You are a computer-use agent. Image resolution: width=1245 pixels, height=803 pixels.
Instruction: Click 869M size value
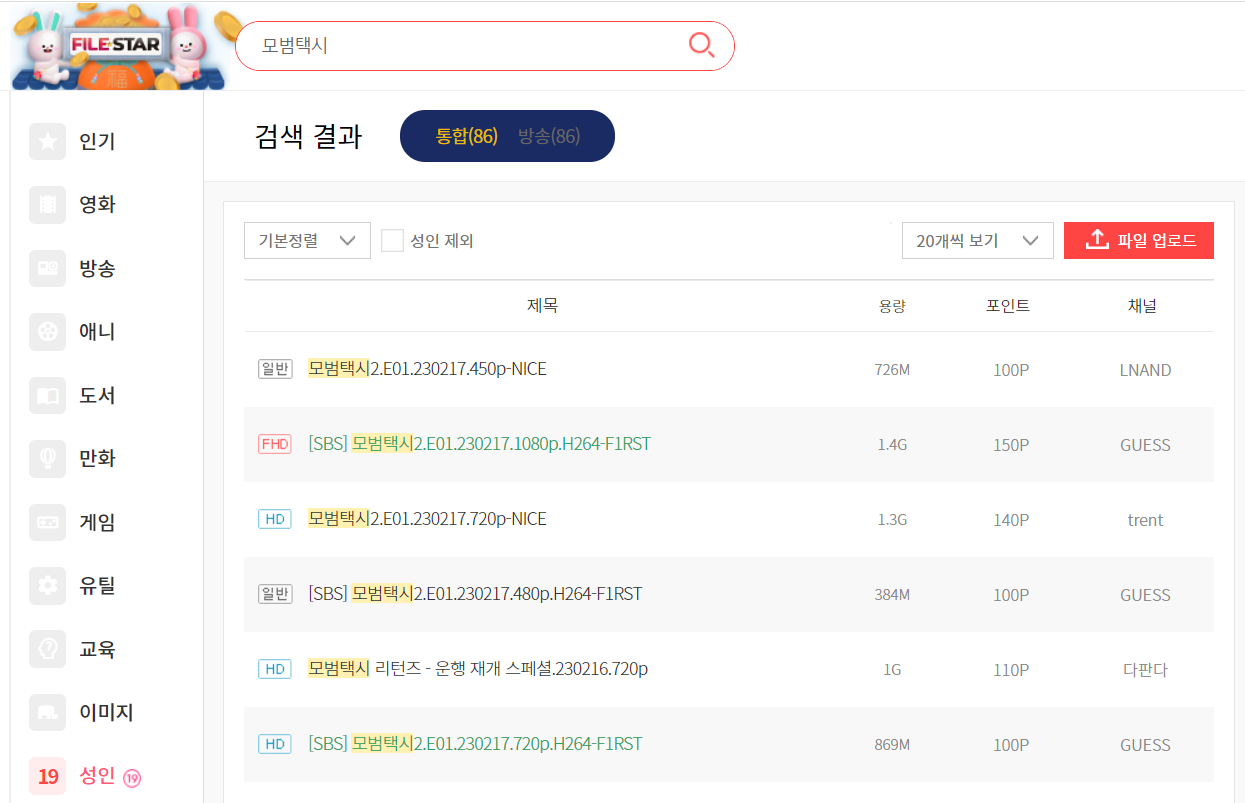pyautogui.click(x=892, y=745)
